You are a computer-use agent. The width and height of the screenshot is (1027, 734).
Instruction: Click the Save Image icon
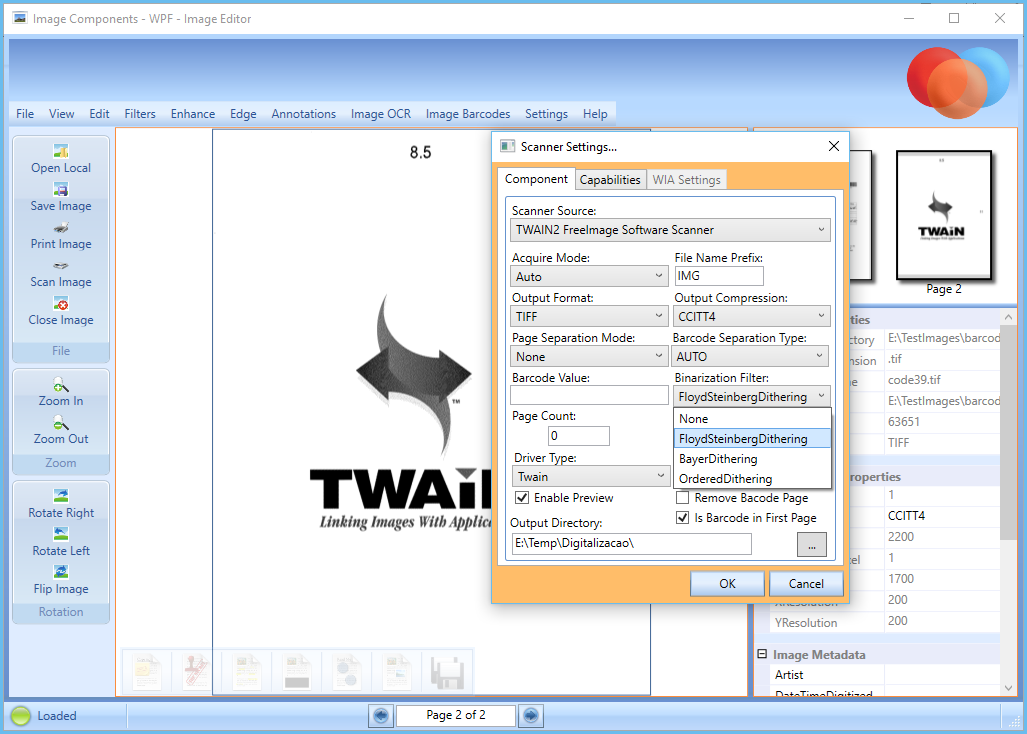coord(61,190)
